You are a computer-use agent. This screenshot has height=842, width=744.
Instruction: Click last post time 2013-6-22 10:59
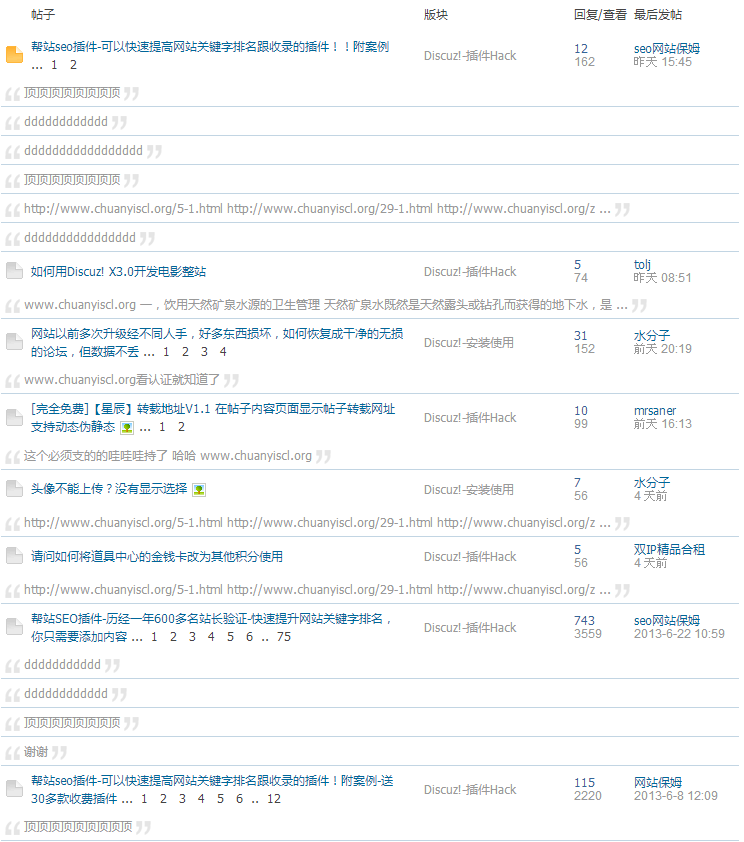pyautogui.click(x=679, y=634)
